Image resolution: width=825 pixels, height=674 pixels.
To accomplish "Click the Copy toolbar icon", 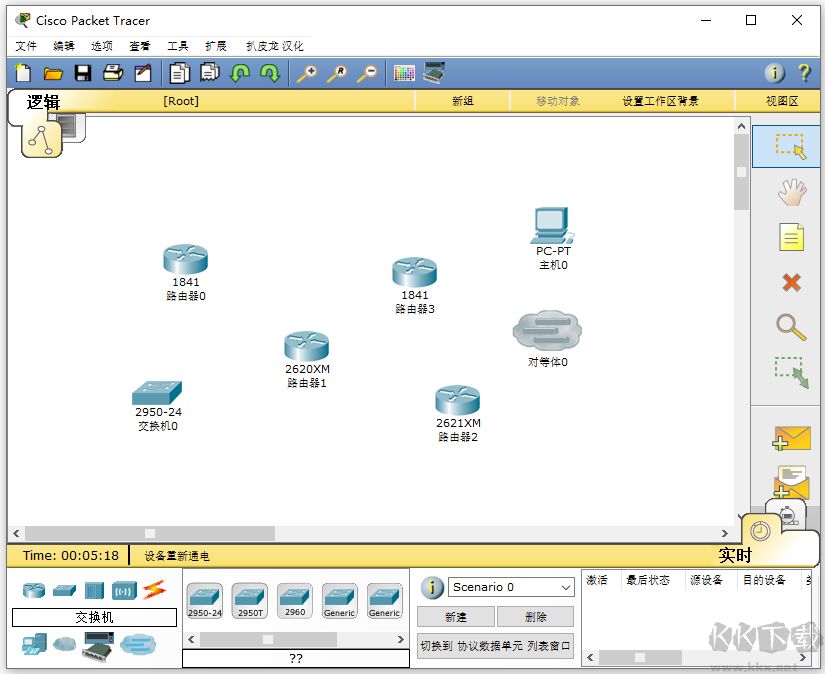I will 179,73.
